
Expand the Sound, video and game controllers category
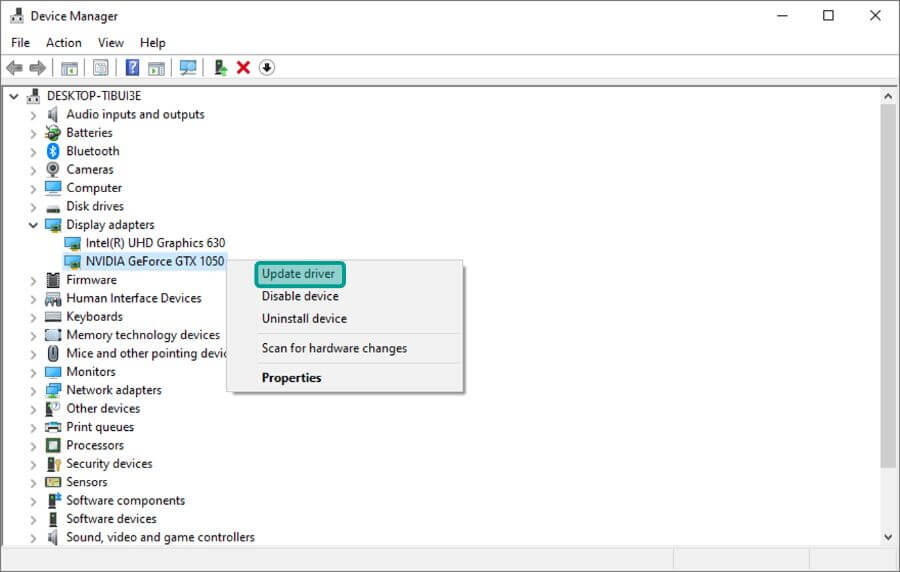tap(33, 538)
